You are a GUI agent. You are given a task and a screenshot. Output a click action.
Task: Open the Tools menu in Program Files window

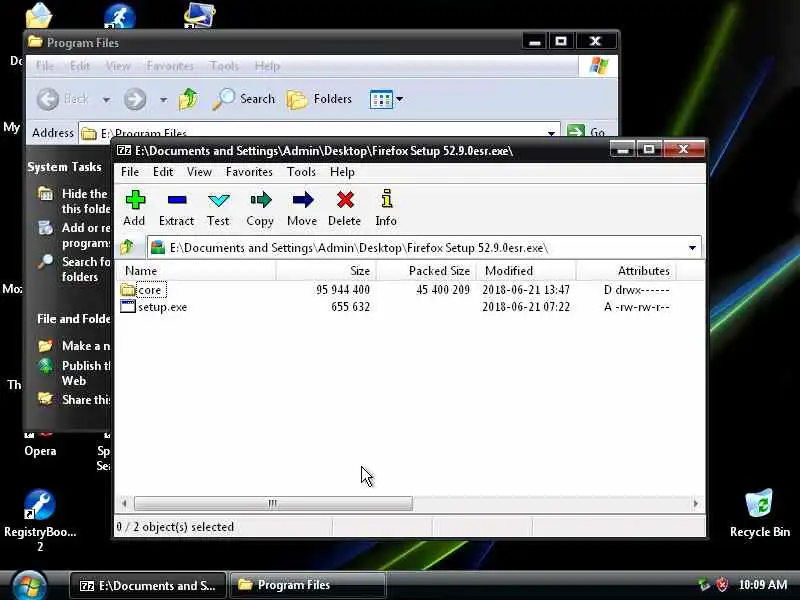click(224, 66)
